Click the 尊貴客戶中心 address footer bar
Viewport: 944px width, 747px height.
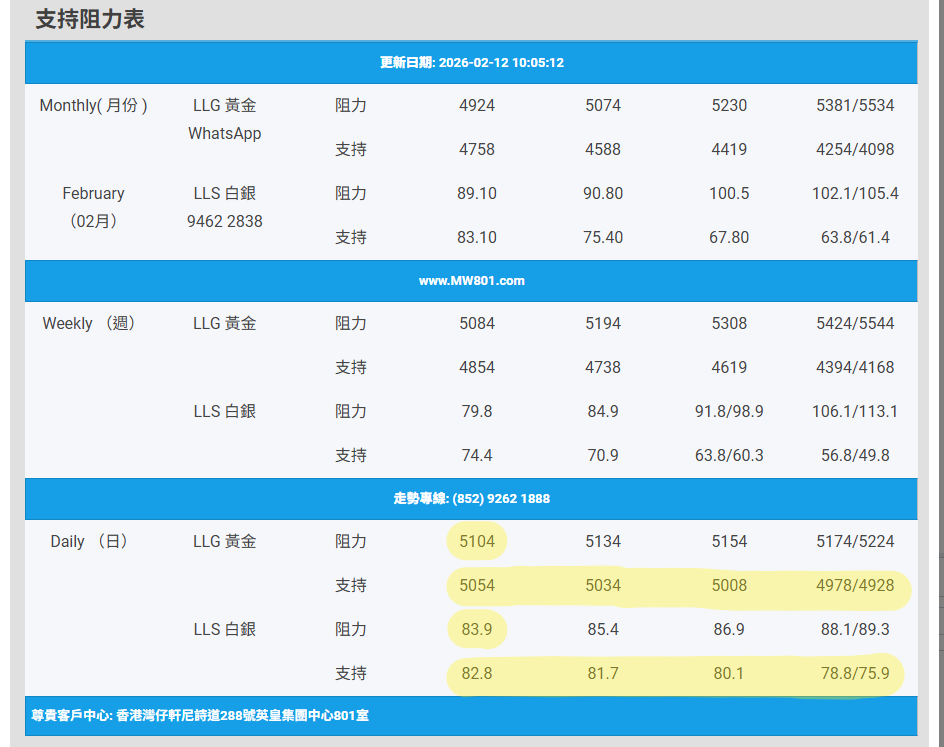[x=200, y=716]
